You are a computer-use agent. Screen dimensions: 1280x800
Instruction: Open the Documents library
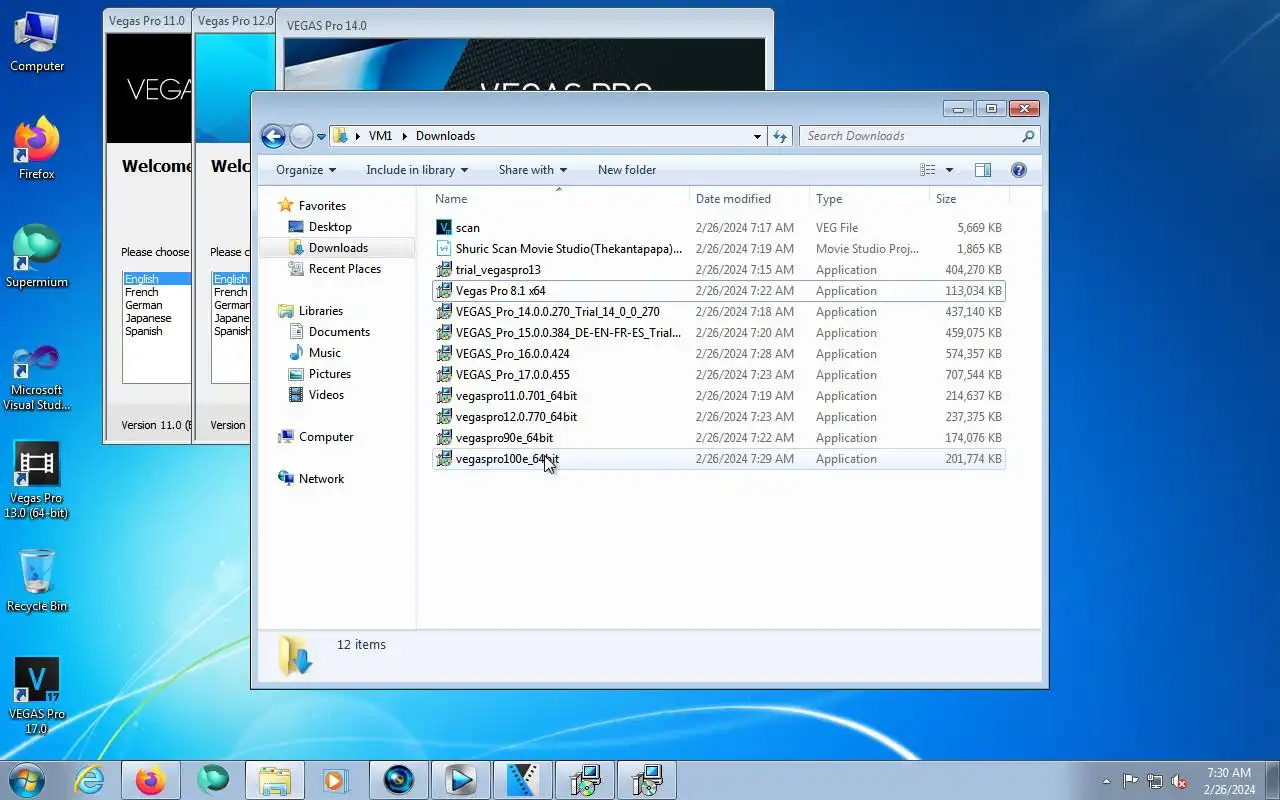click(x=339, y=332)
